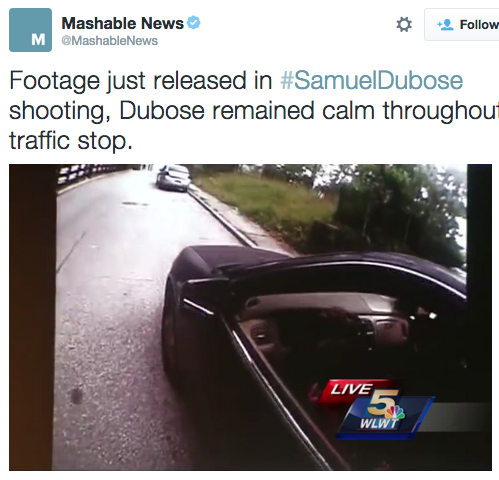The width and height of the screenshot is (499, 480).
Task: Click the "traffic stop." tweet text
Action: pyautogui.click(x=71, y=140)
